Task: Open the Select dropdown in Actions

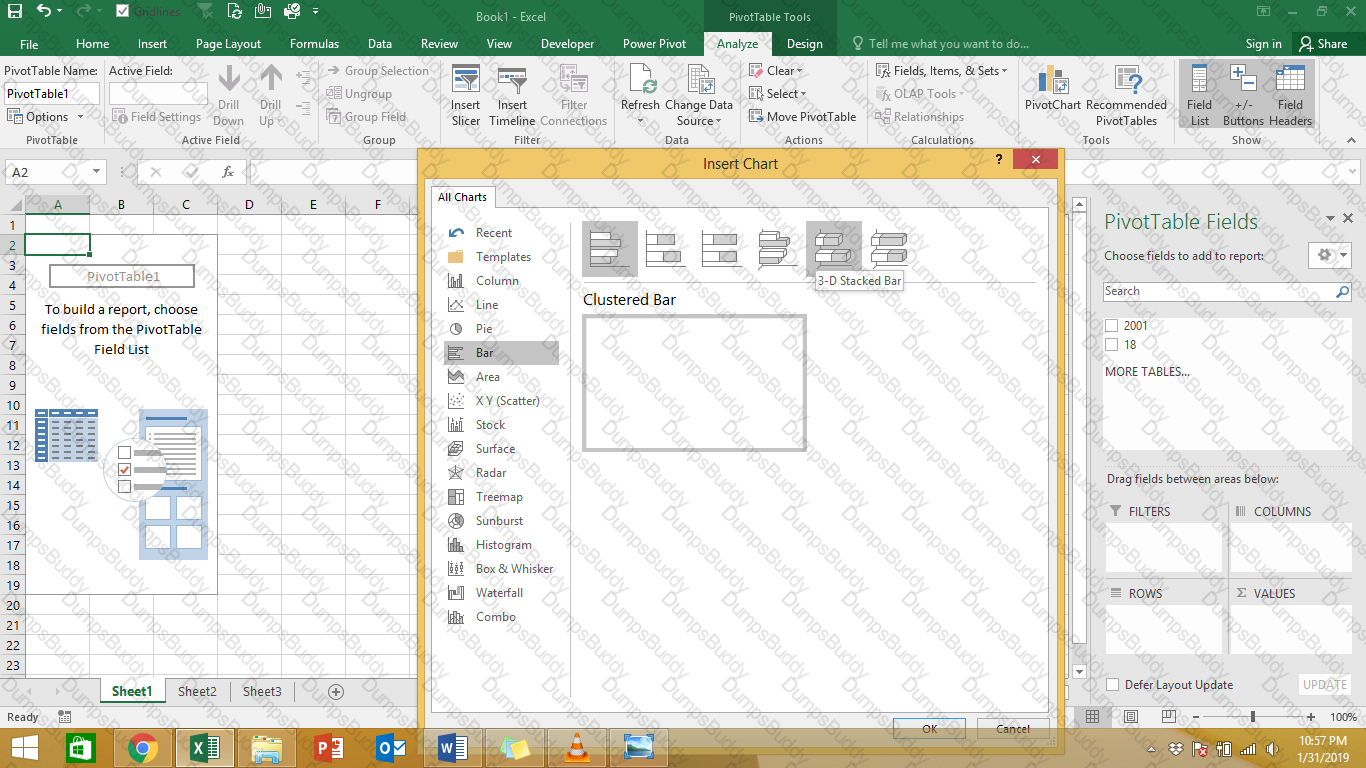Action: pyautogui.click(x=778, y=94)
